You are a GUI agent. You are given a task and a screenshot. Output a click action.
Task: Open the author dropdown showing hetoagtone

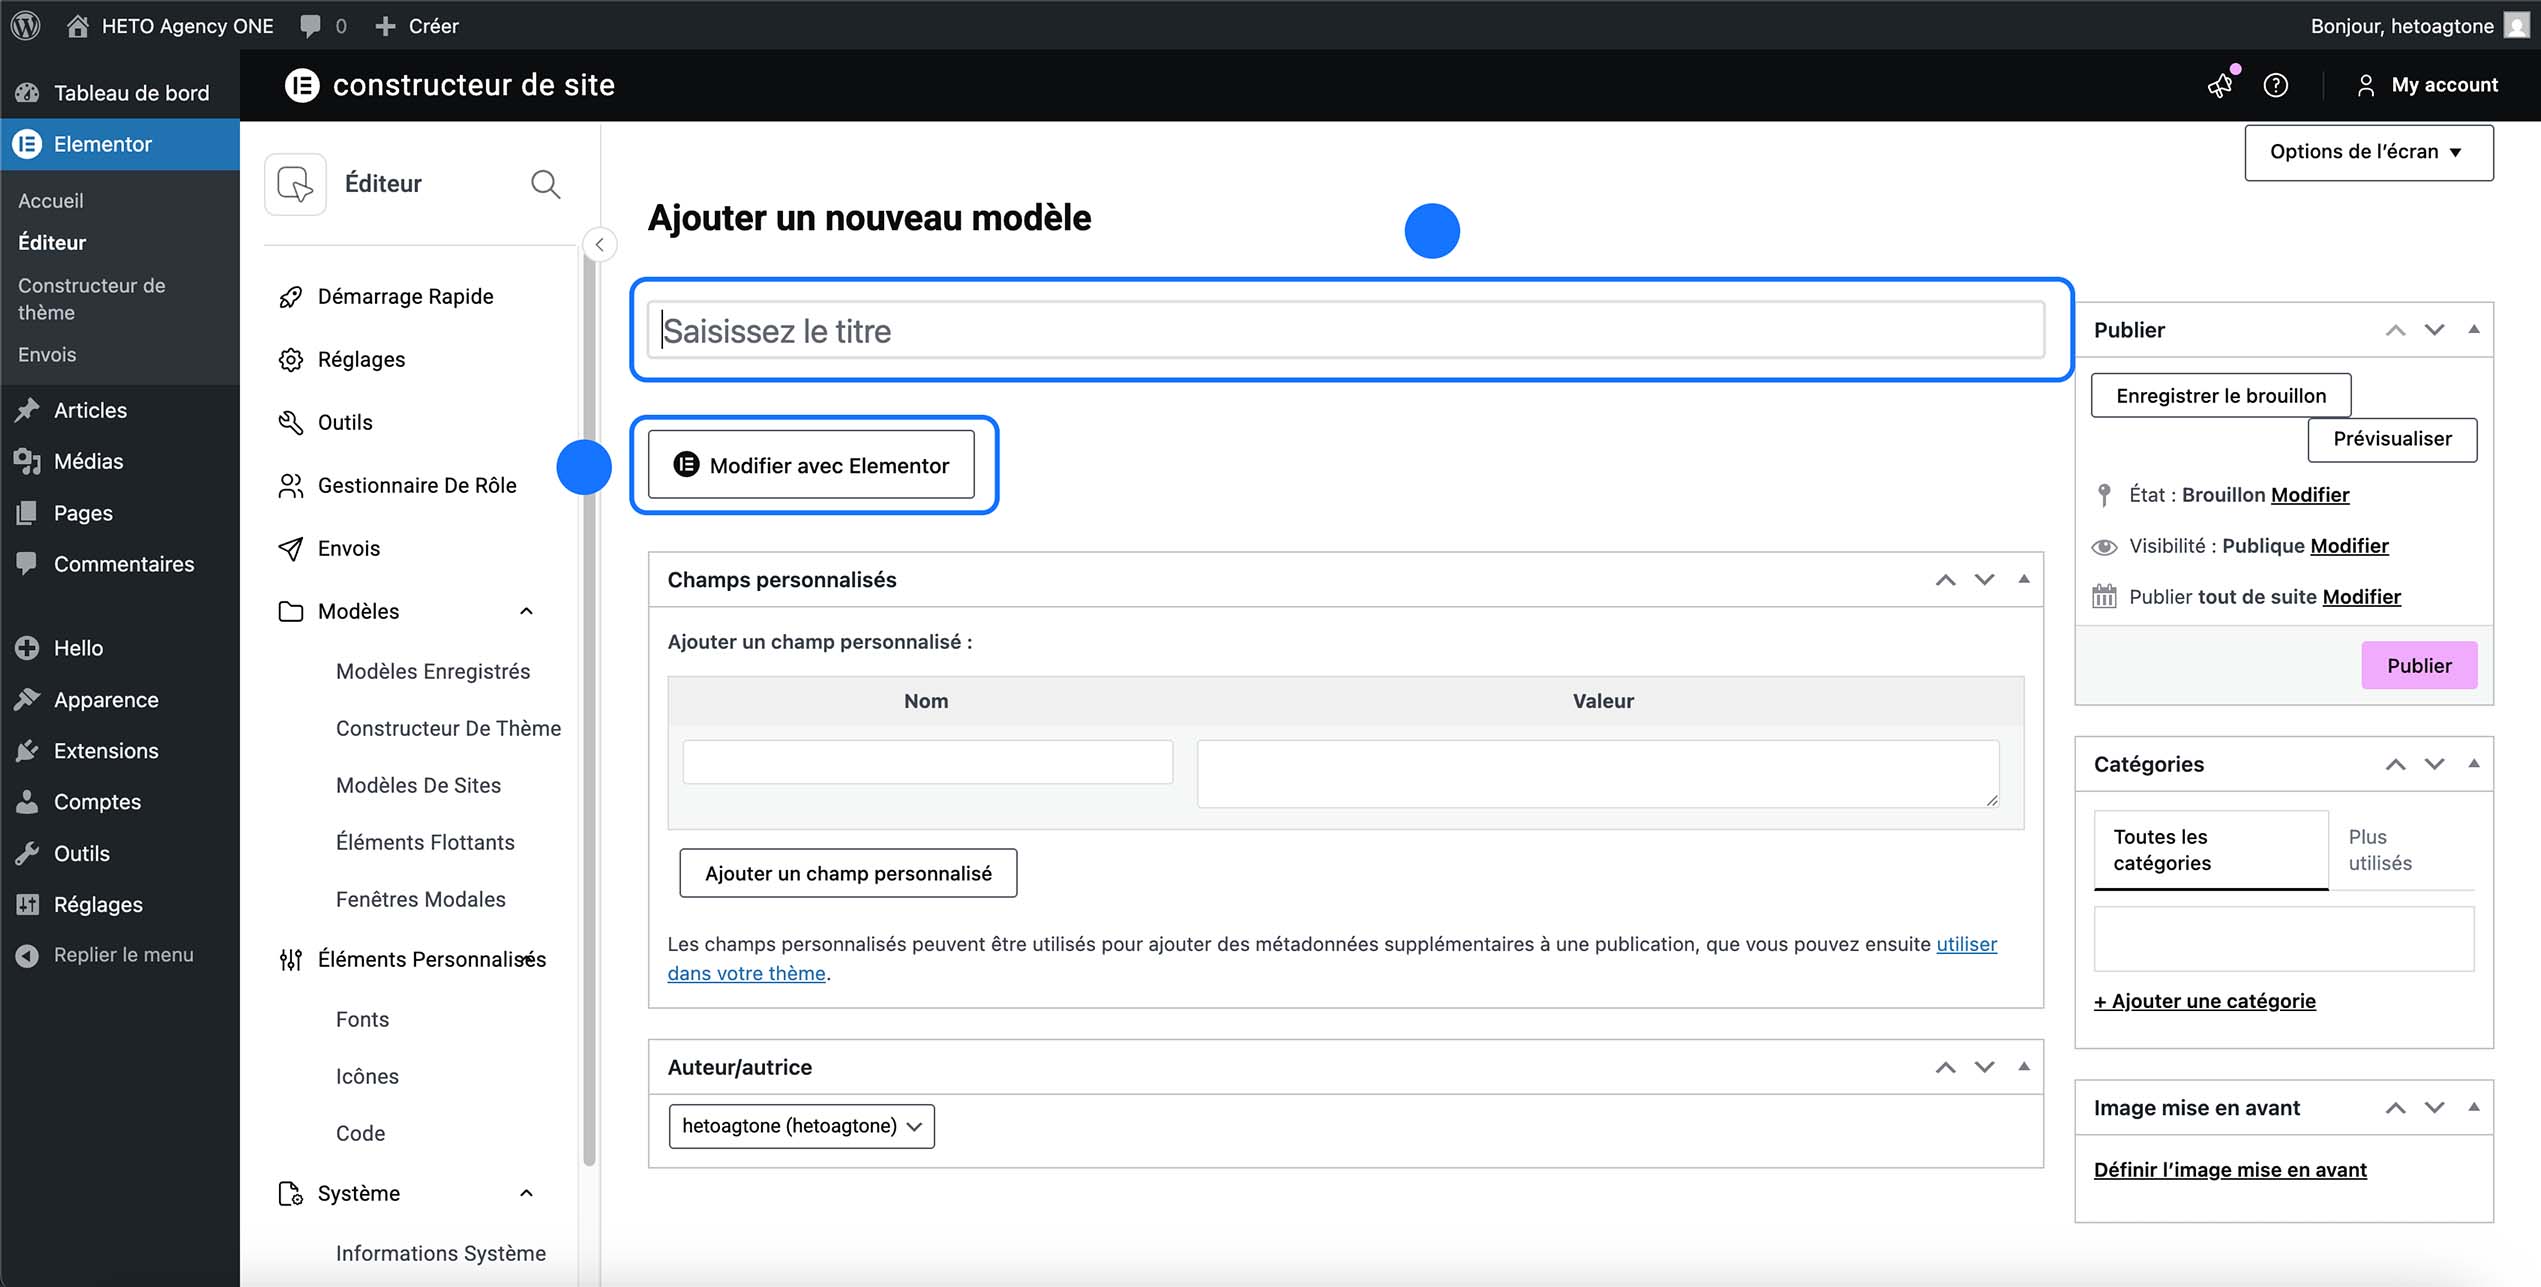click(x=800, y=1126)
